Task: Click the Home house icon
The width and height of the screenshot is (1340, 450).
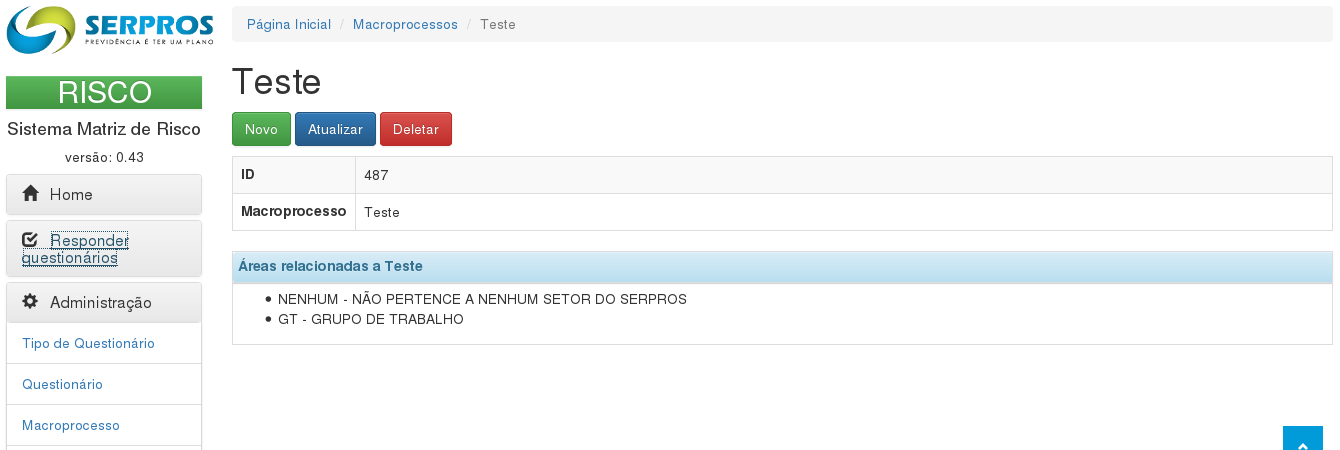Action: [31, 194]
